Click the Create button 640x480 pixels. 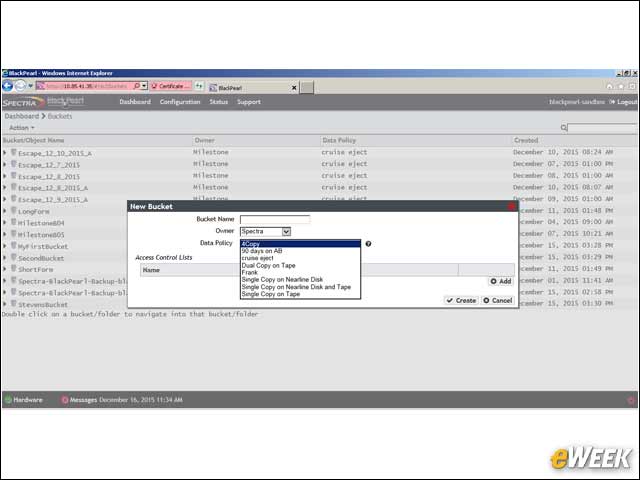tap(461, 300)
